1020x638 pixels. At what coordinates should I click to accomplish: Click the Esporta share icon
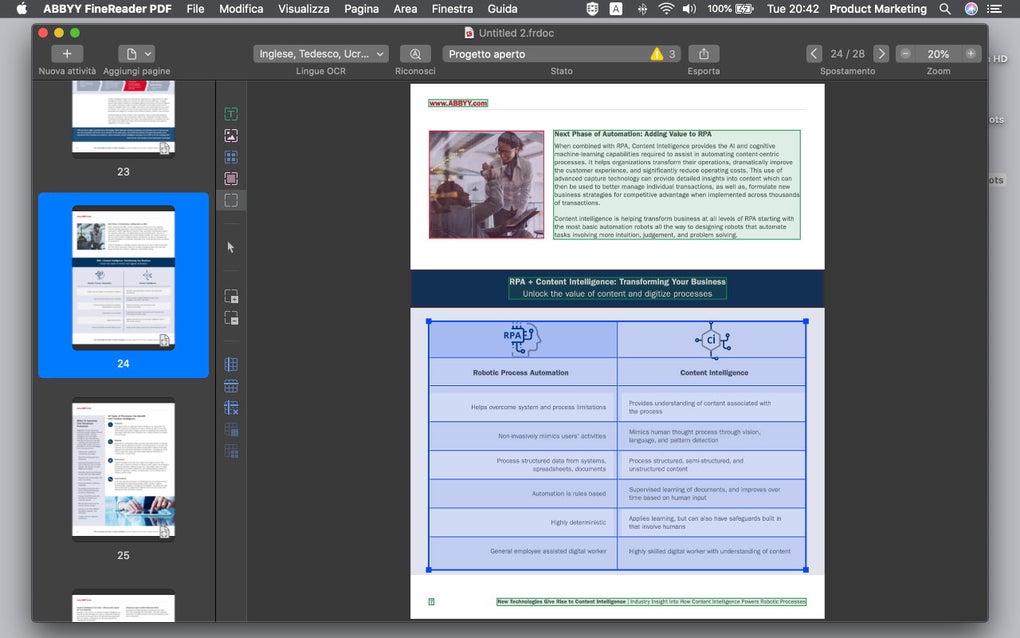click(703, 54)
